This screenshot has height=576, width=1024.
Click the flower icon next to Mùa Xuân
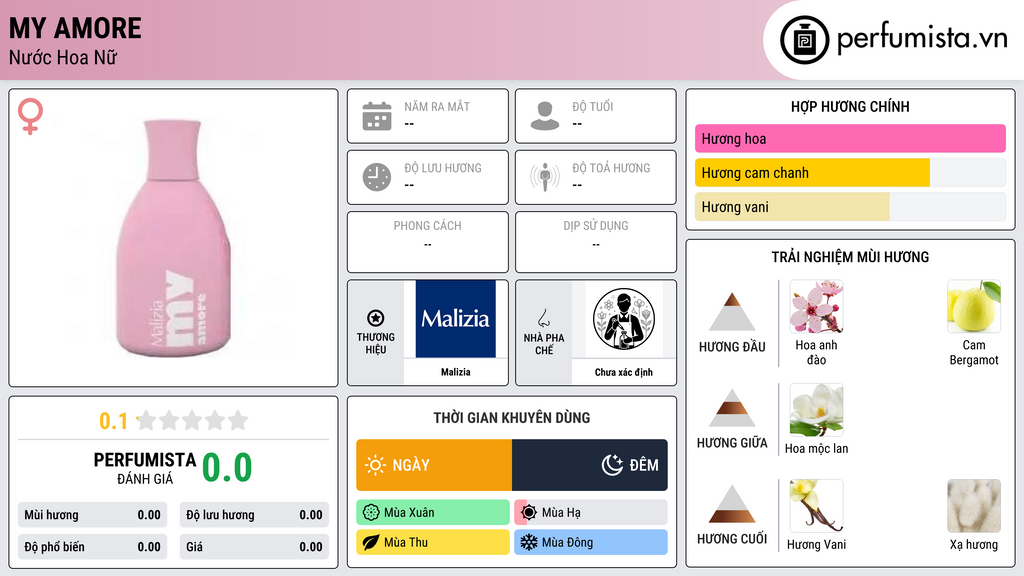click(x=371, y=513)
